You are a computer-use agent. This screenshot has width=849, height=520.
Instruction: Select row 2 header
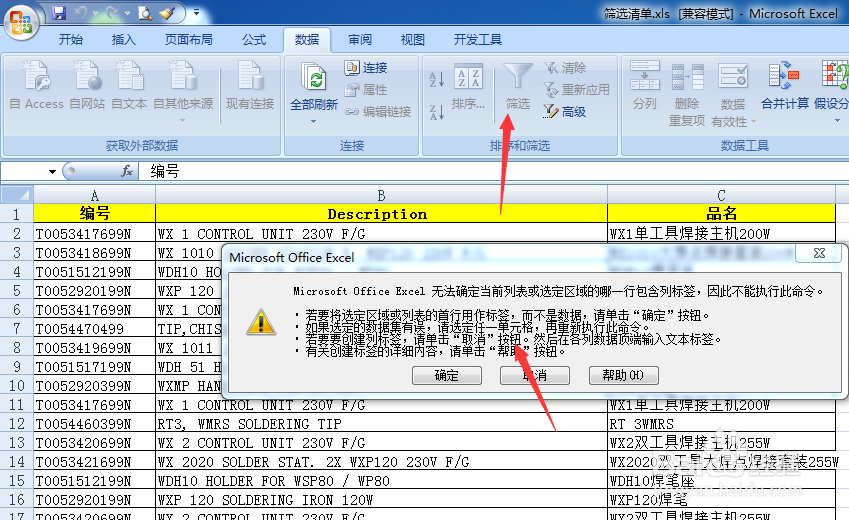[x=17, y=233]
